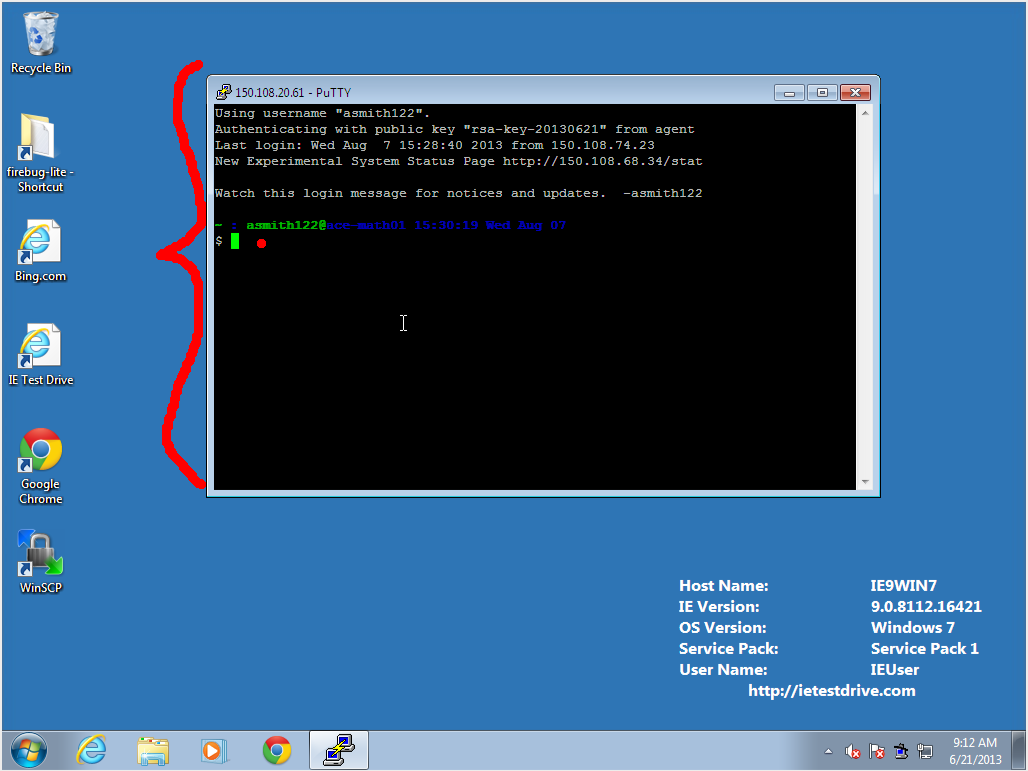Click the PuTTY taskbar button
This screenshot has height=771, width=1028.
(339, 750)
